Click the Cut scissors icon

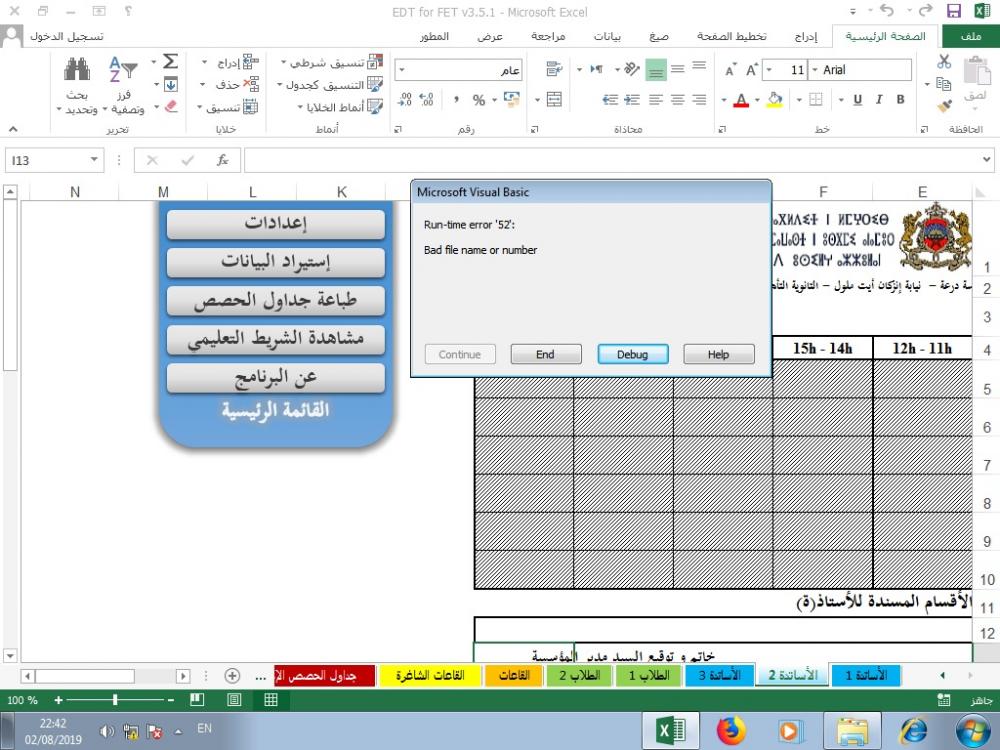tap(944, 62)
